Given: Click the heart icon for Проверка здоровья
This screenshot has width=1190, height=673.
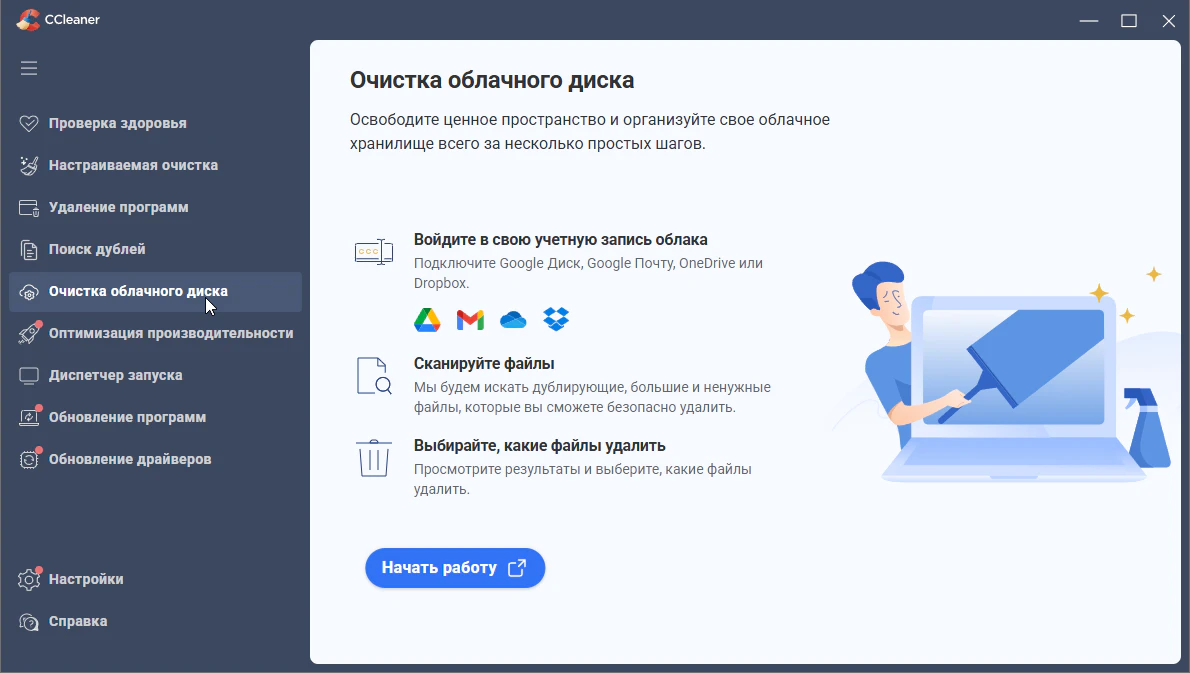Looking at the screenshot, I should tap(29, 124).
